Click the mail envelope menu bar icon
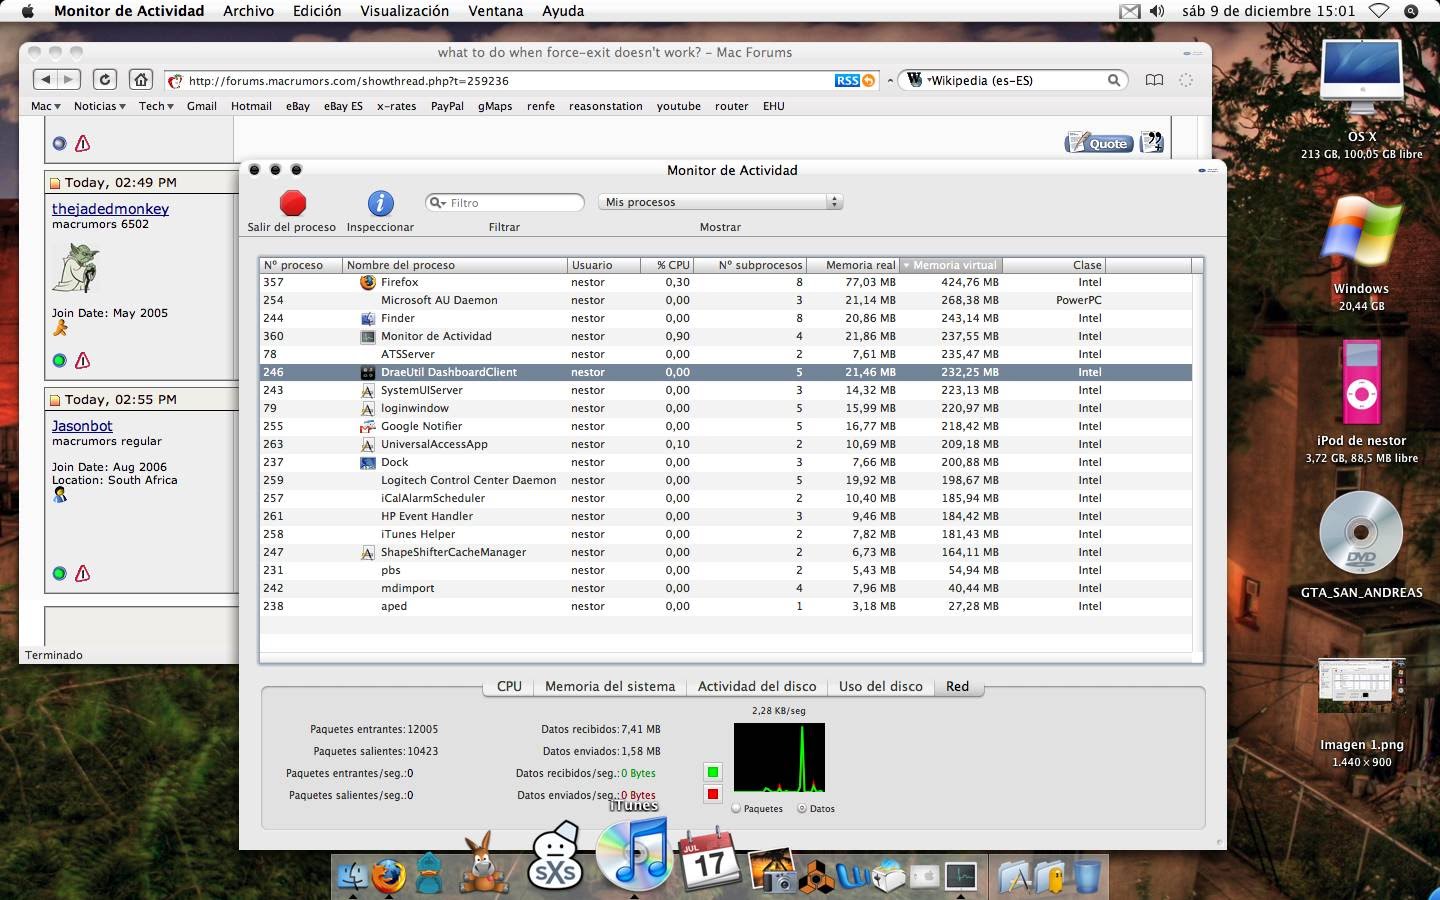Image resolution: width=1440 pixels, height=900 pixels. point(1129,11)
